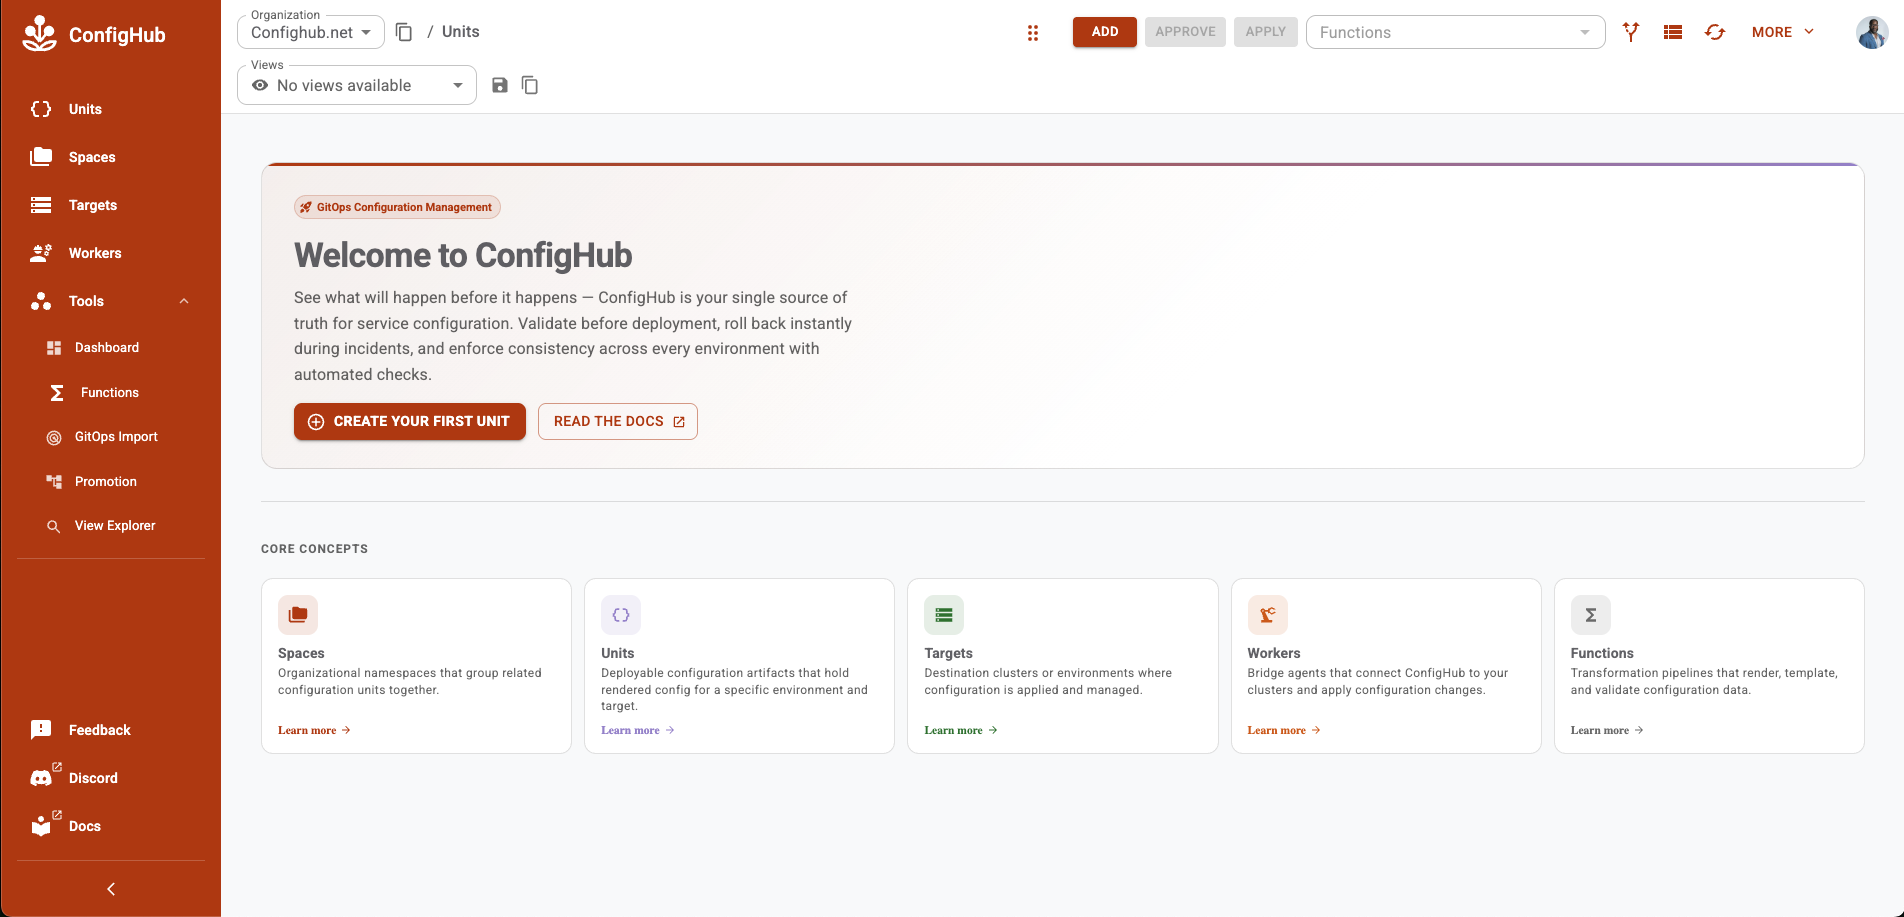
Task: Click the branch merge icon in toolbar
Action: coord(1631,32)
